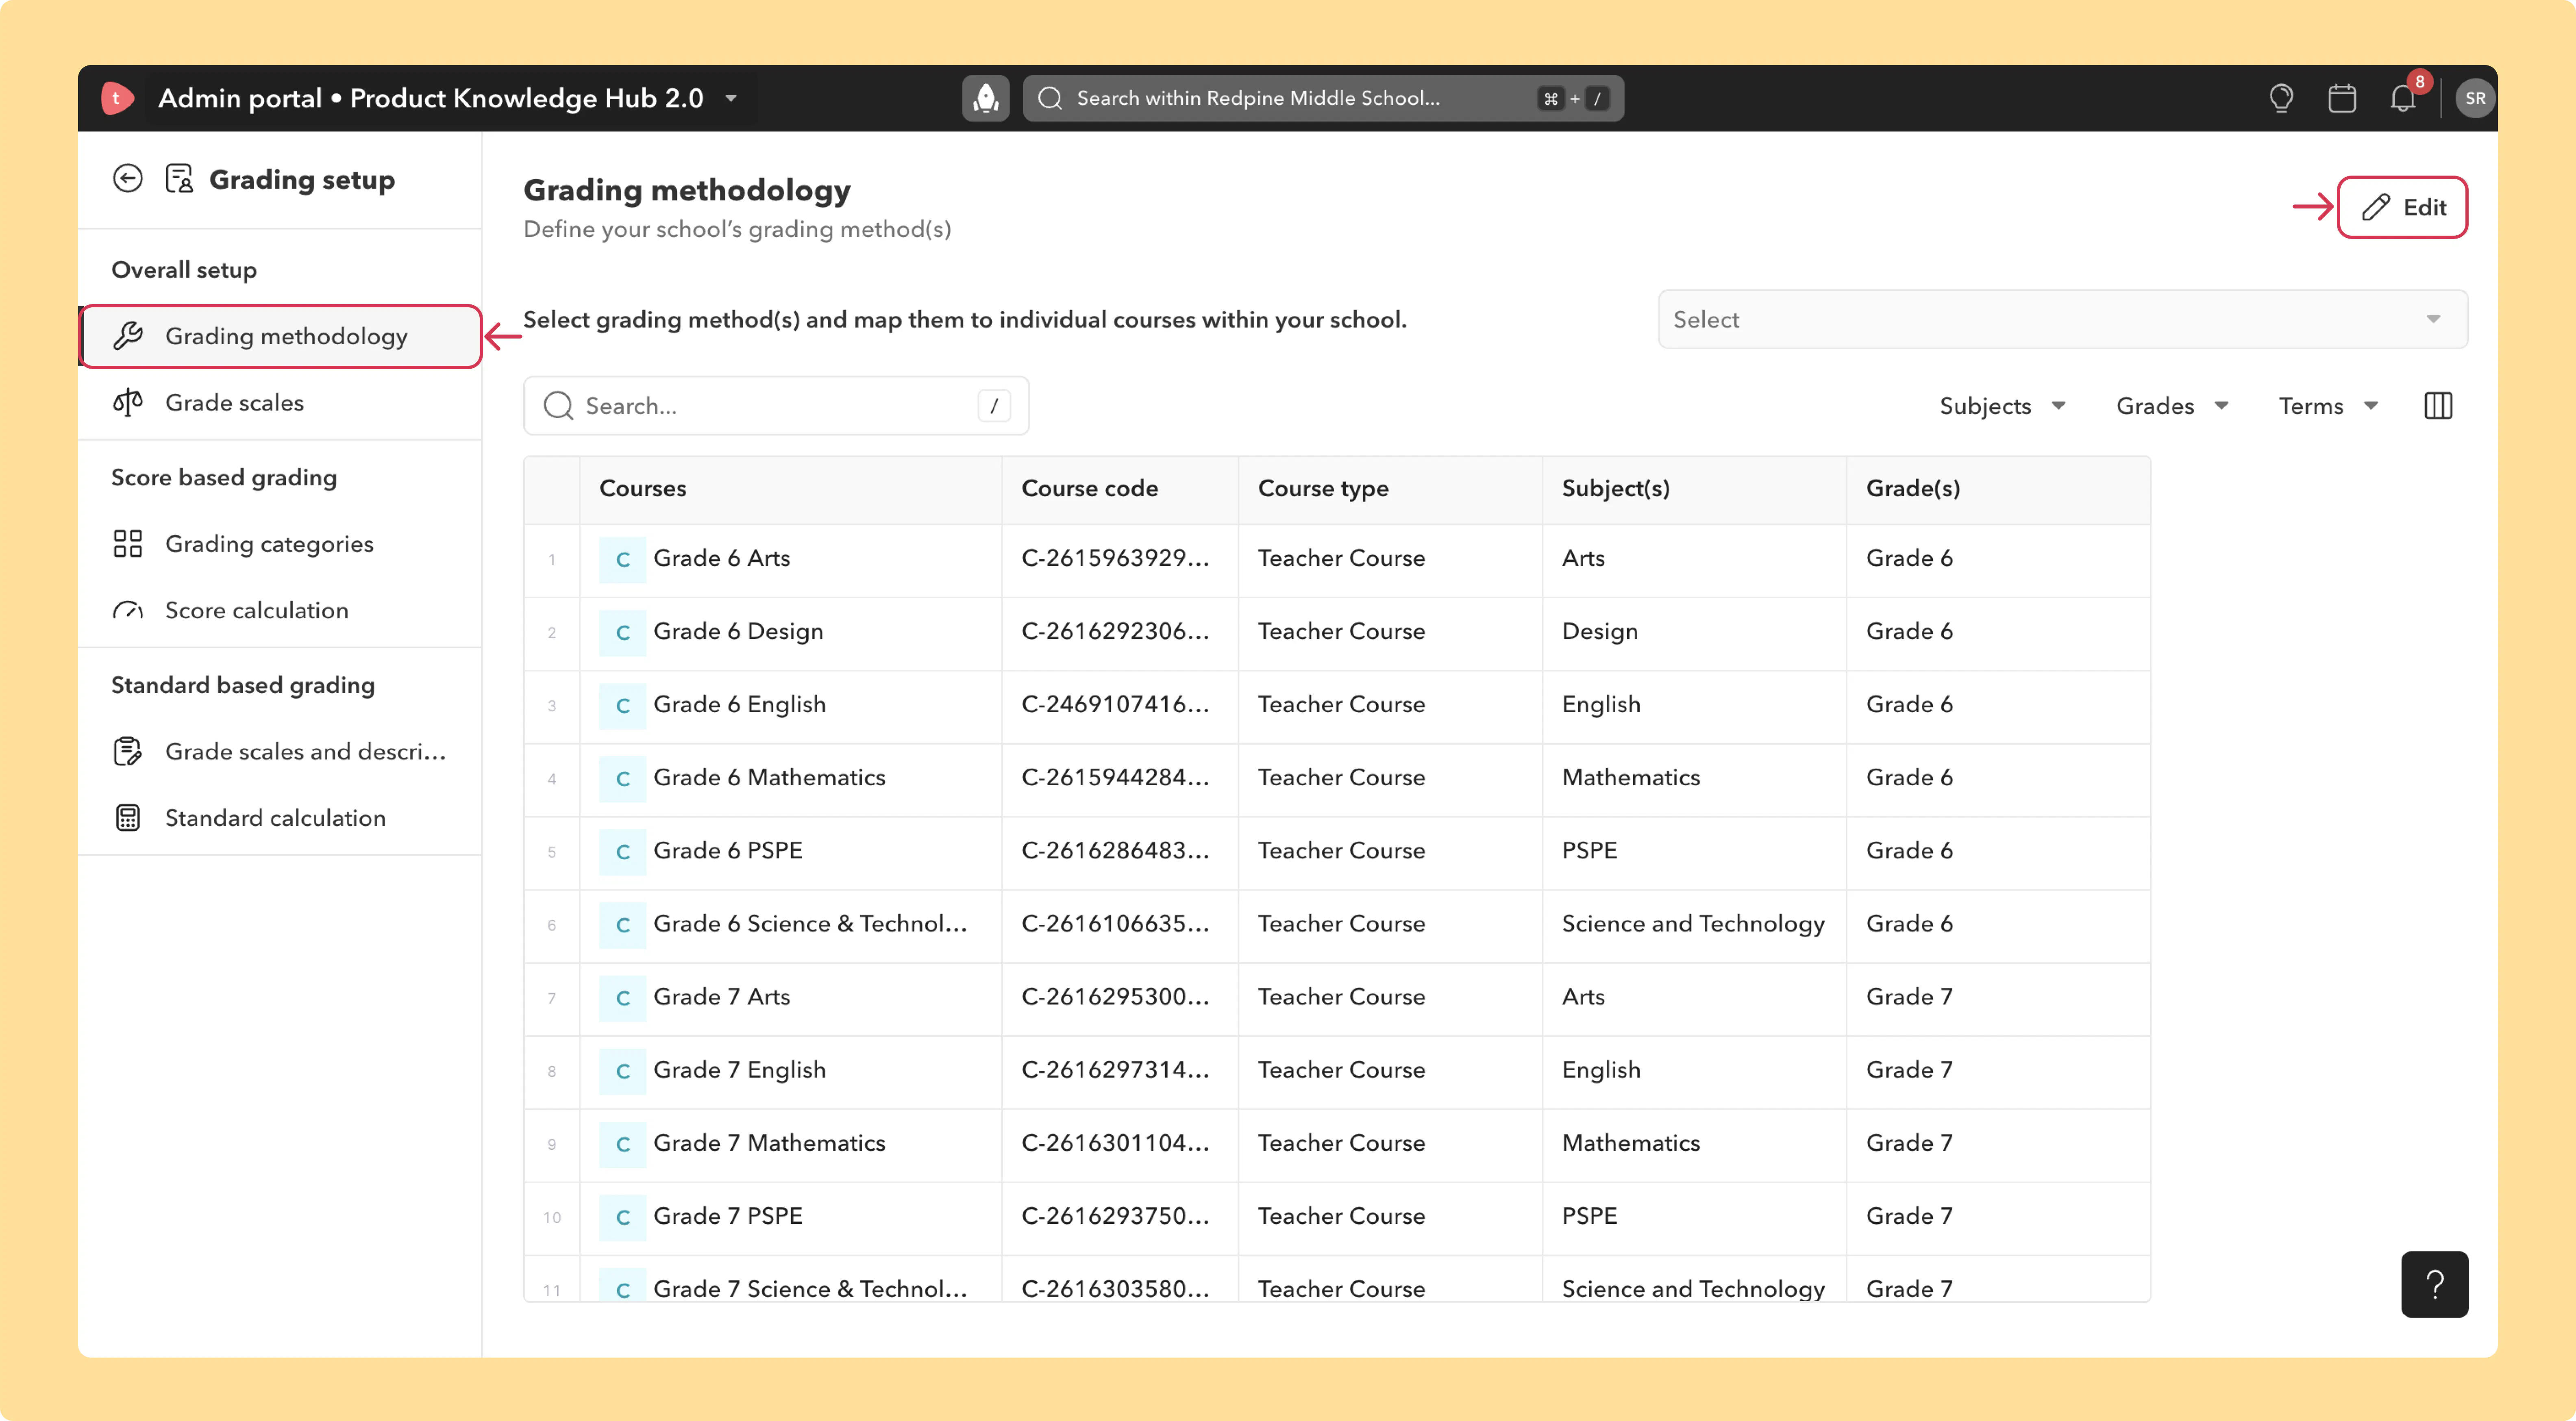Click the C icon for Grade 7 Arts
The image size is (2576, 1421).
pos(622,997)
